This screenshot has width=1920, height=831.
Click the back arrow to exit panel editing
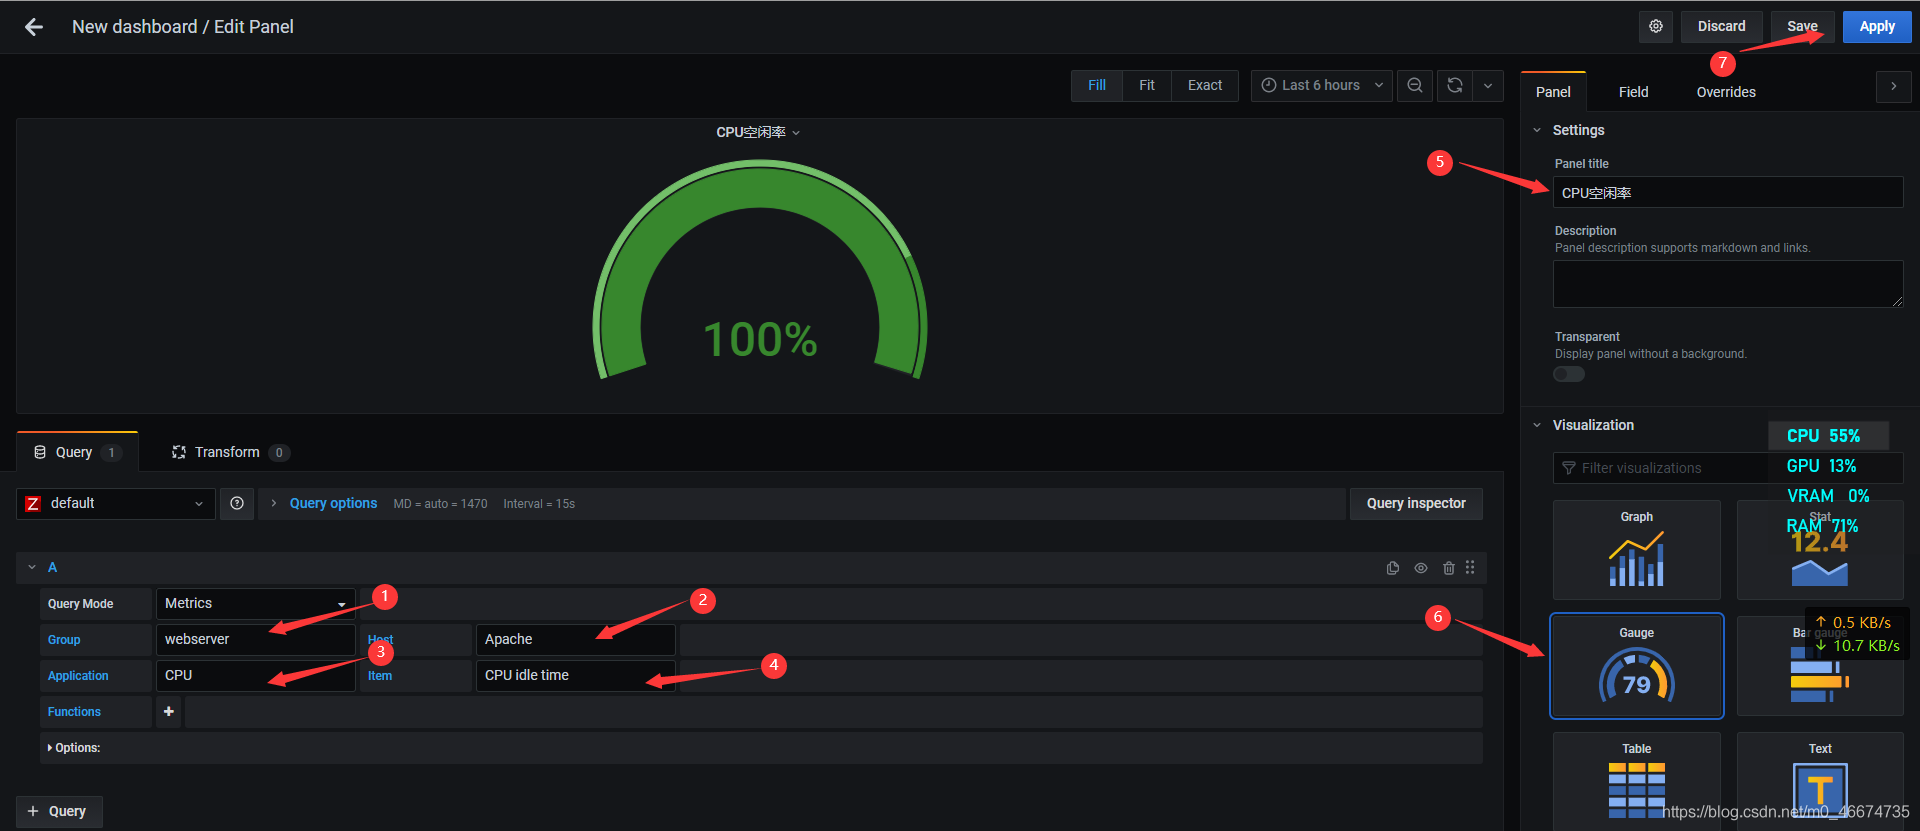tap(34, 27)
